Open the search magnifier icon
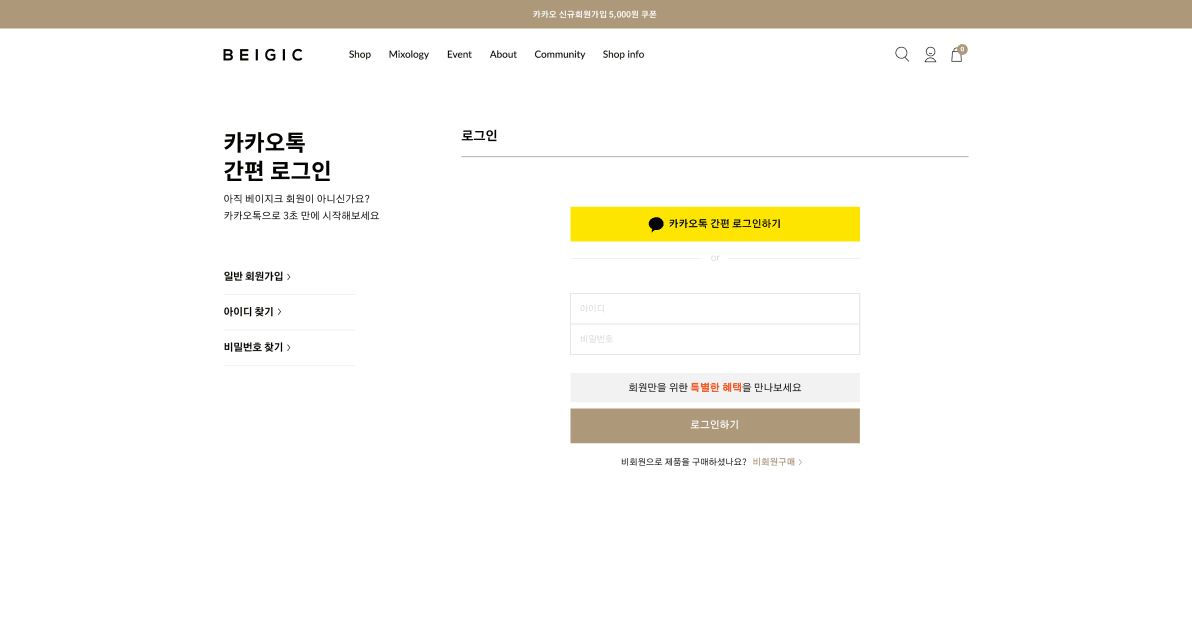The height and width of the screenshot is (640, 1192). coord(902,54)
